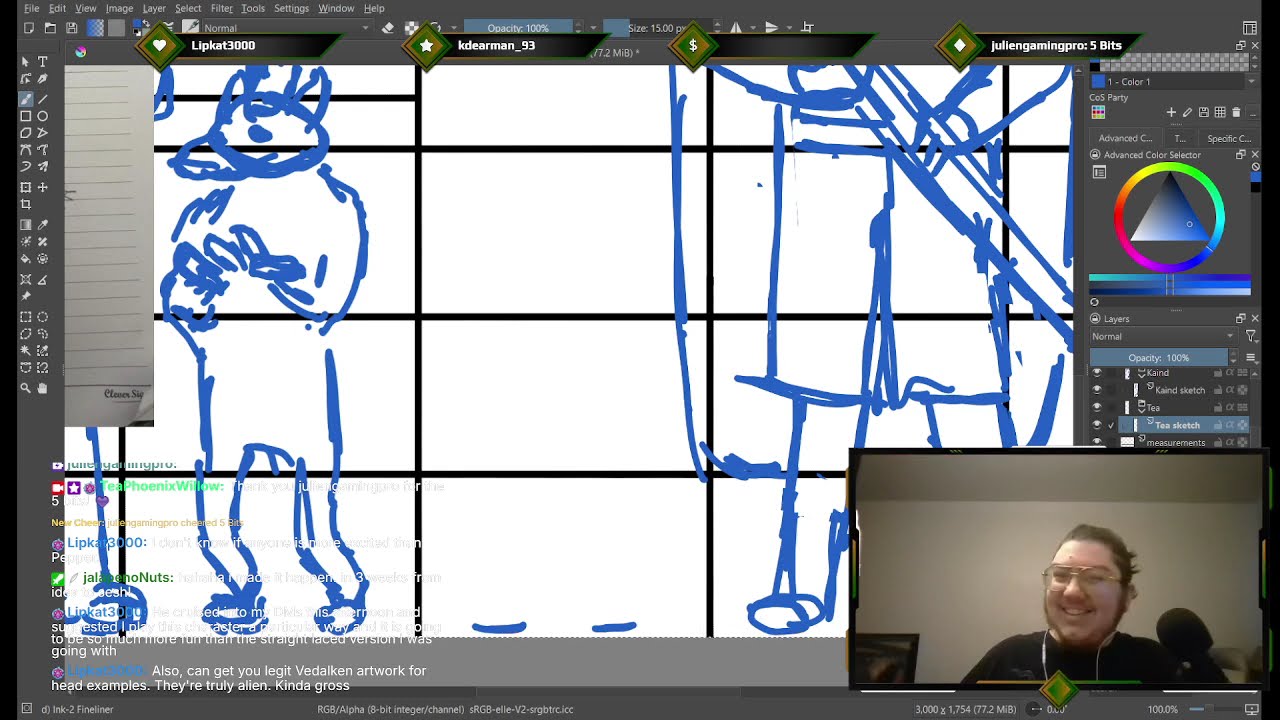Create a new document from toolbar
1280x720 pixels.
[29, 28]
